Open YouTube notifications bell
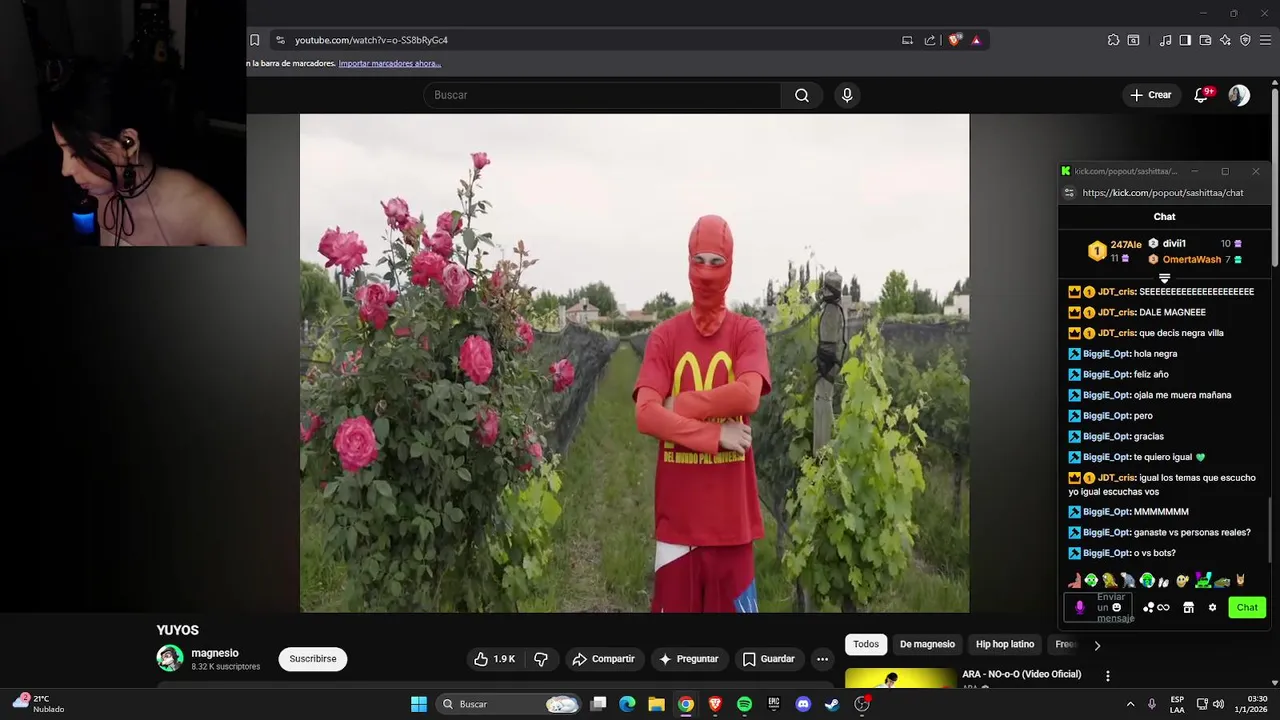Screen dimensions: 1280x720 (x=1202, y=95)
